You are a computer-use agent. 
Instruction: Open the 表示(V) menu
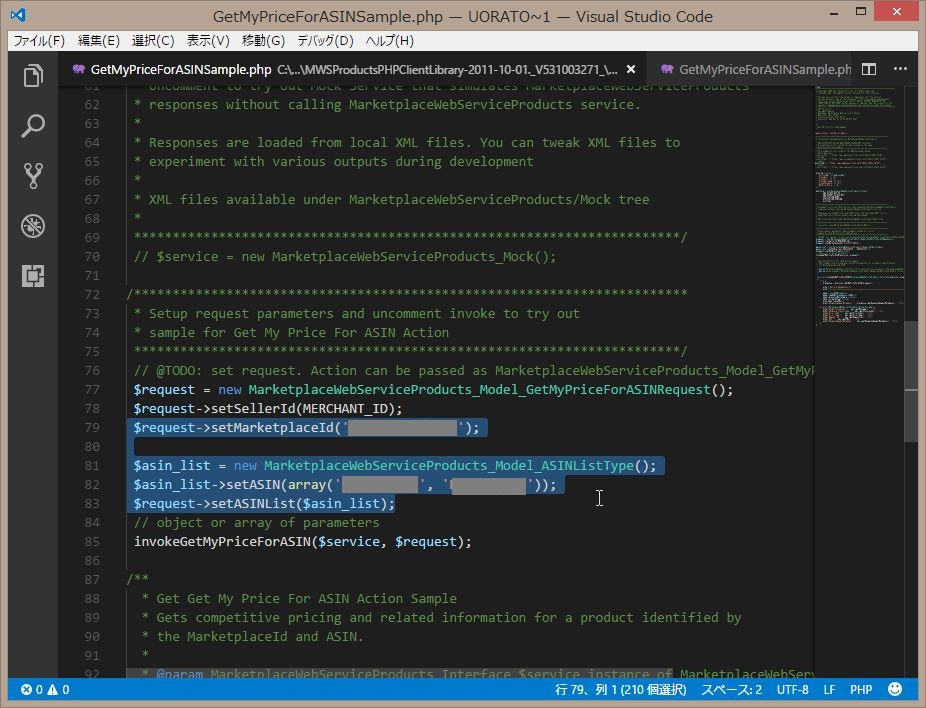click(208, 41)
